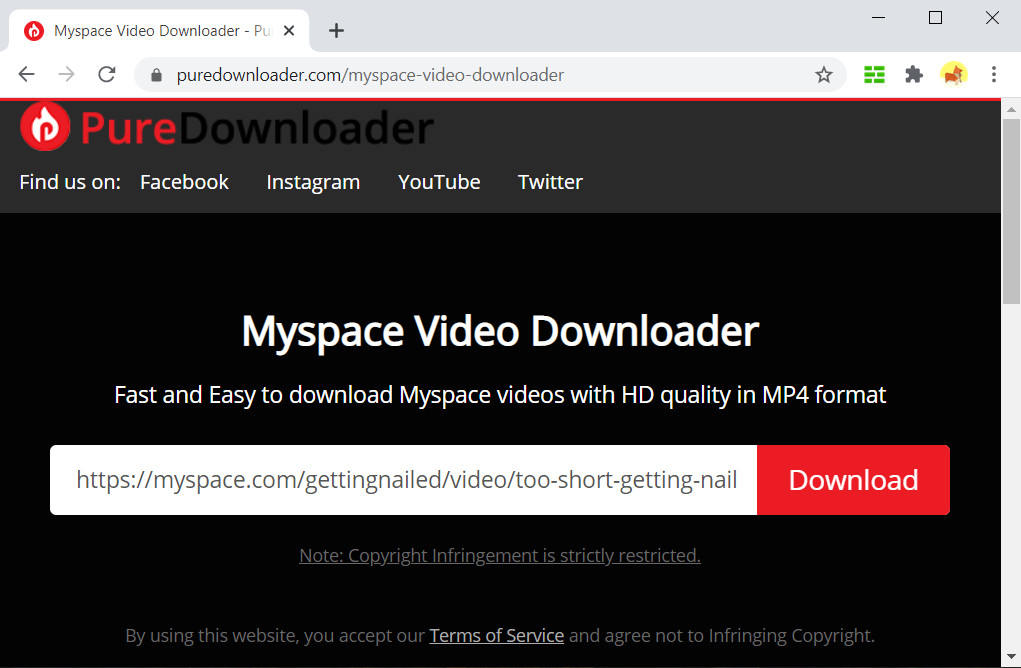Minimize the browser window
1021x668 pixels.
coord(878,18)
